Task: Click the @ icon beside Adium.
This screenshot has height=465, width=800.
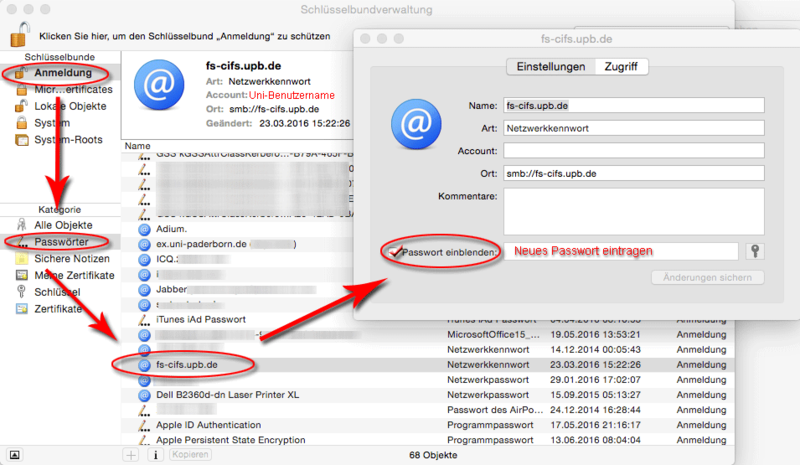Action: tap(144, 229)
